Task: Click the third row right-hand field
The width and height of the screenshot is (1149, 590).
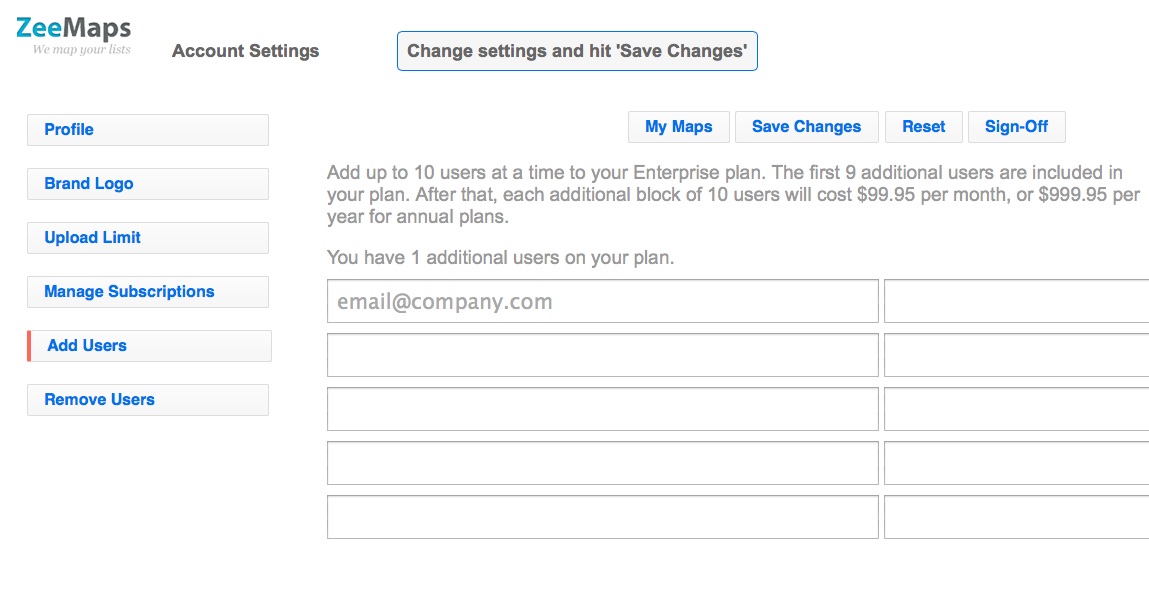Action: (1016, 409)
